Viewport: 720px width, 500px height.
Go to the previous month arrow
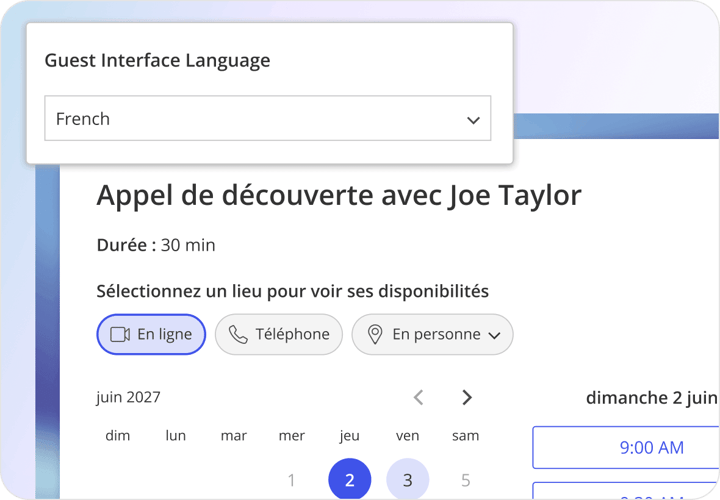pos(418,397)
